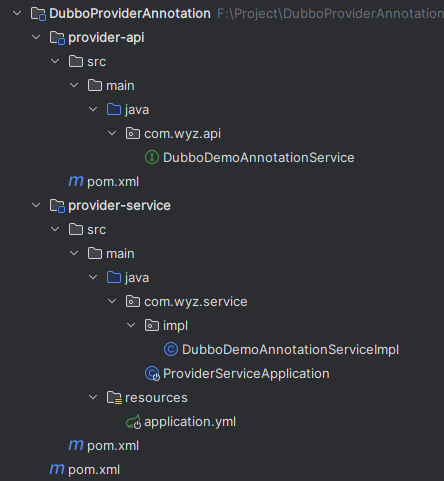This screenshot has height=481, width=444.
Task: Select the main folder in provider-service
Action: 120,254
